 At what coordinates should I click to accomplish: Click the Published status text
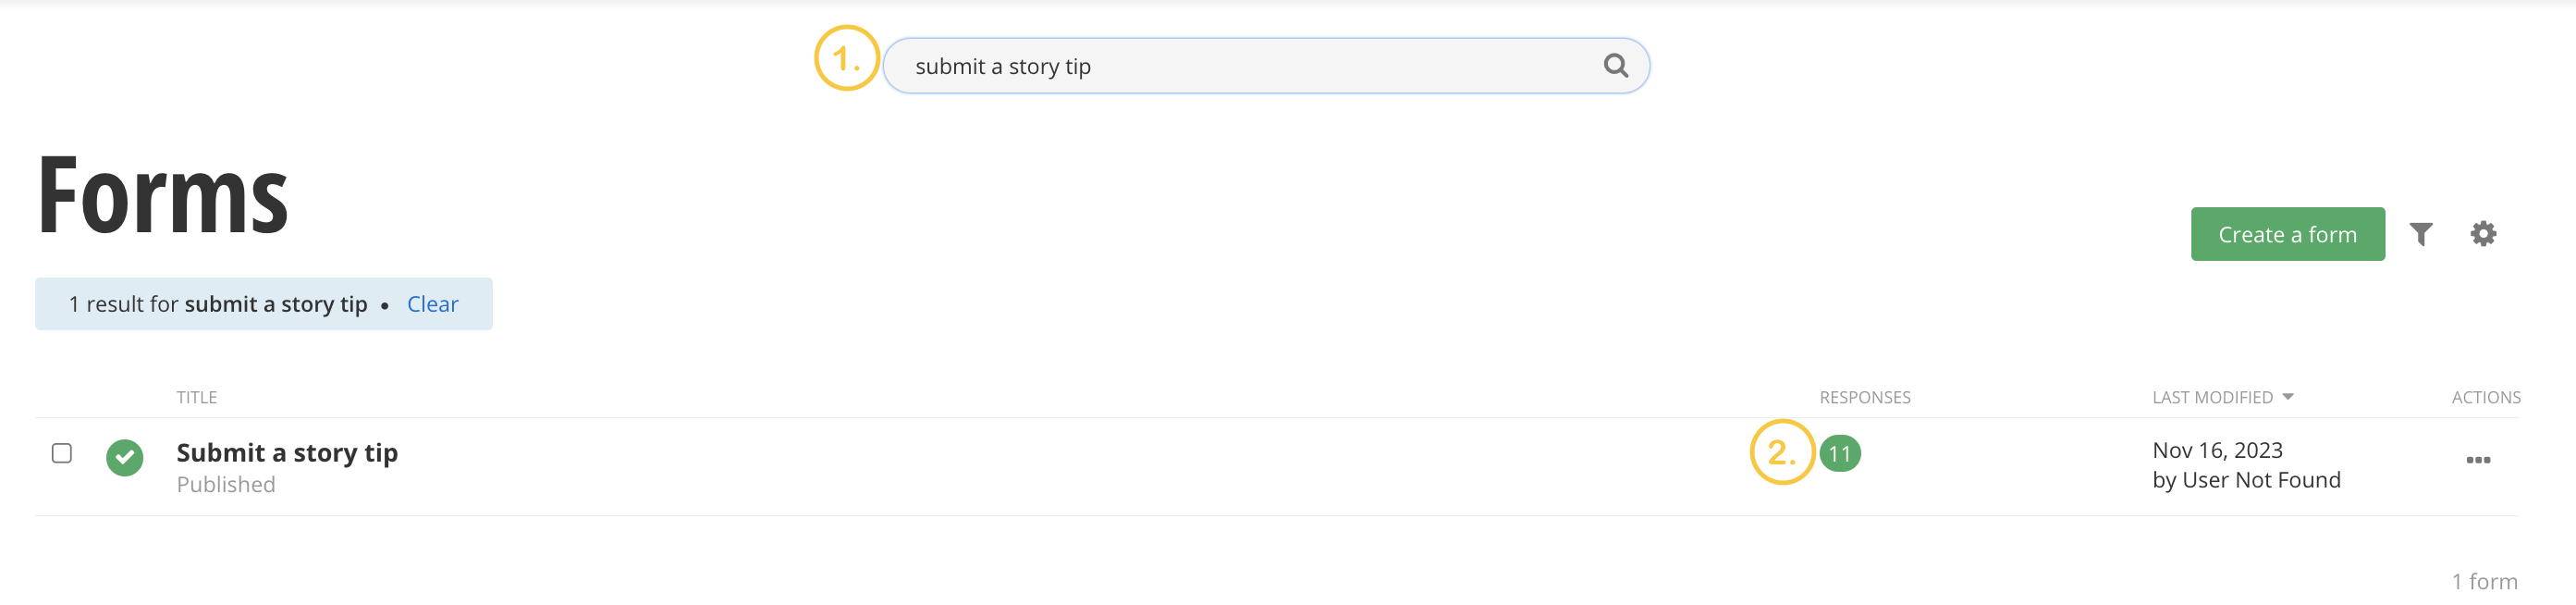click(x=226, y=485)
